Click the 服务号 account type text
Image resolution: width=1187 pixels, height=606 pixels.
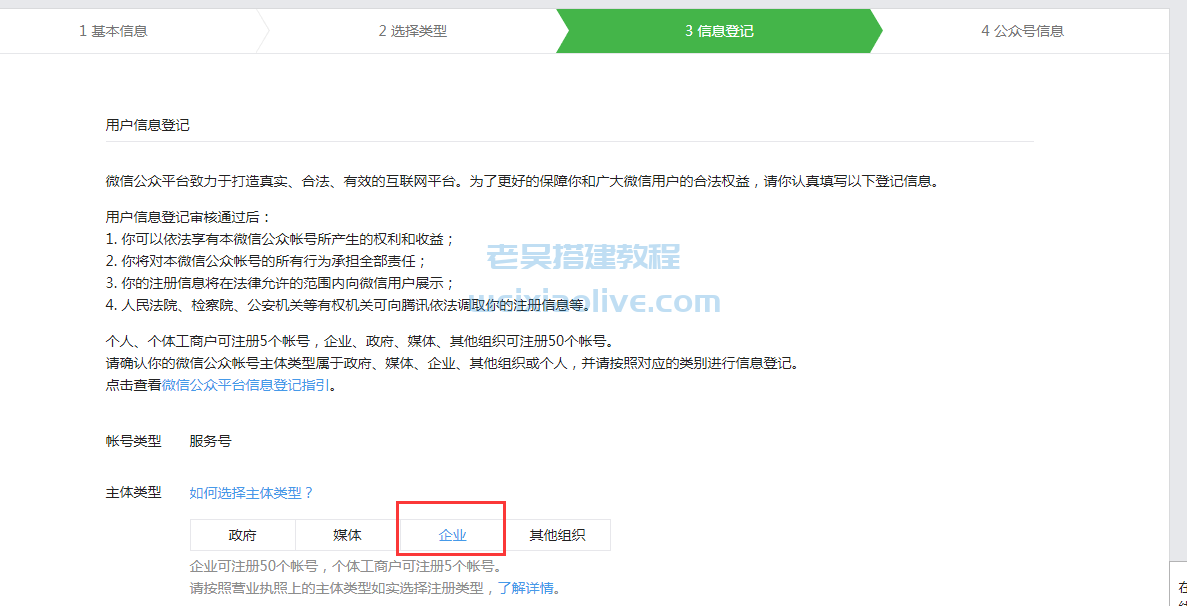coord(210,440)
